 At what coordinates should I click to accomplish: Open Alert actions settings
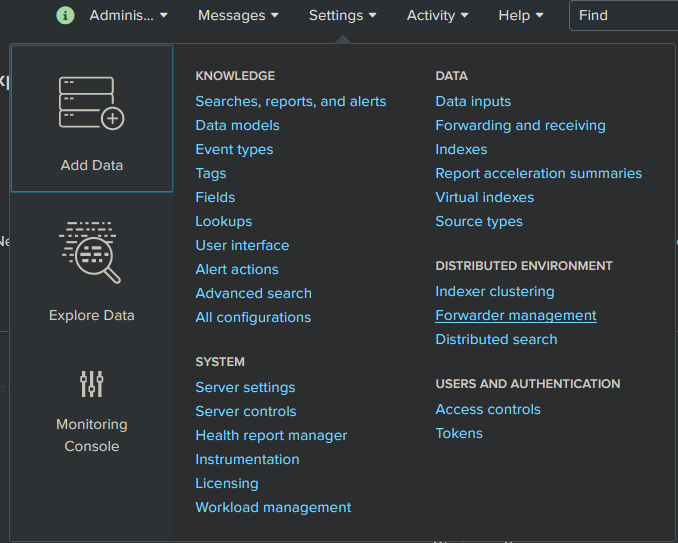237,269
